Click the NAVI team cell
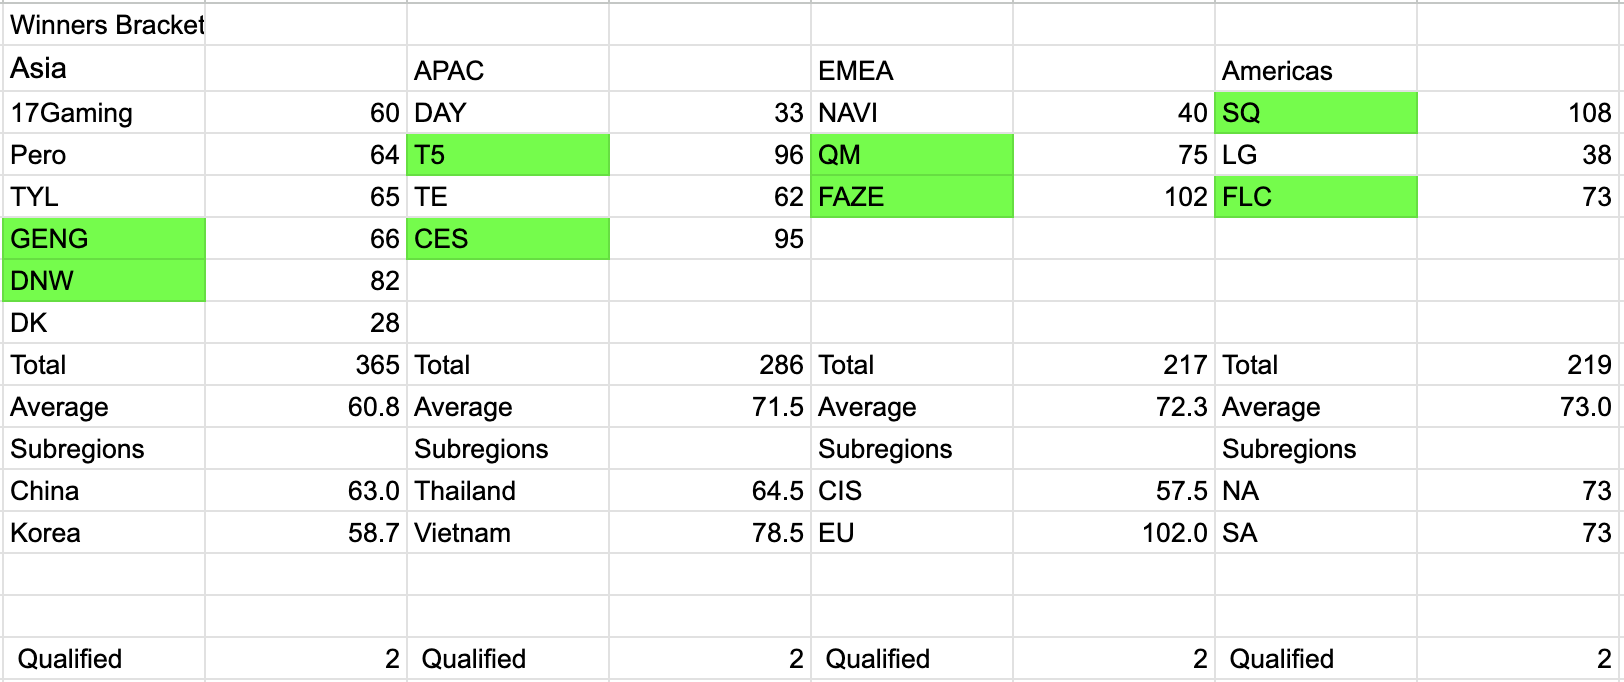Image resolution: width=1624 pixels, height=682 pixels. [912, 113]
